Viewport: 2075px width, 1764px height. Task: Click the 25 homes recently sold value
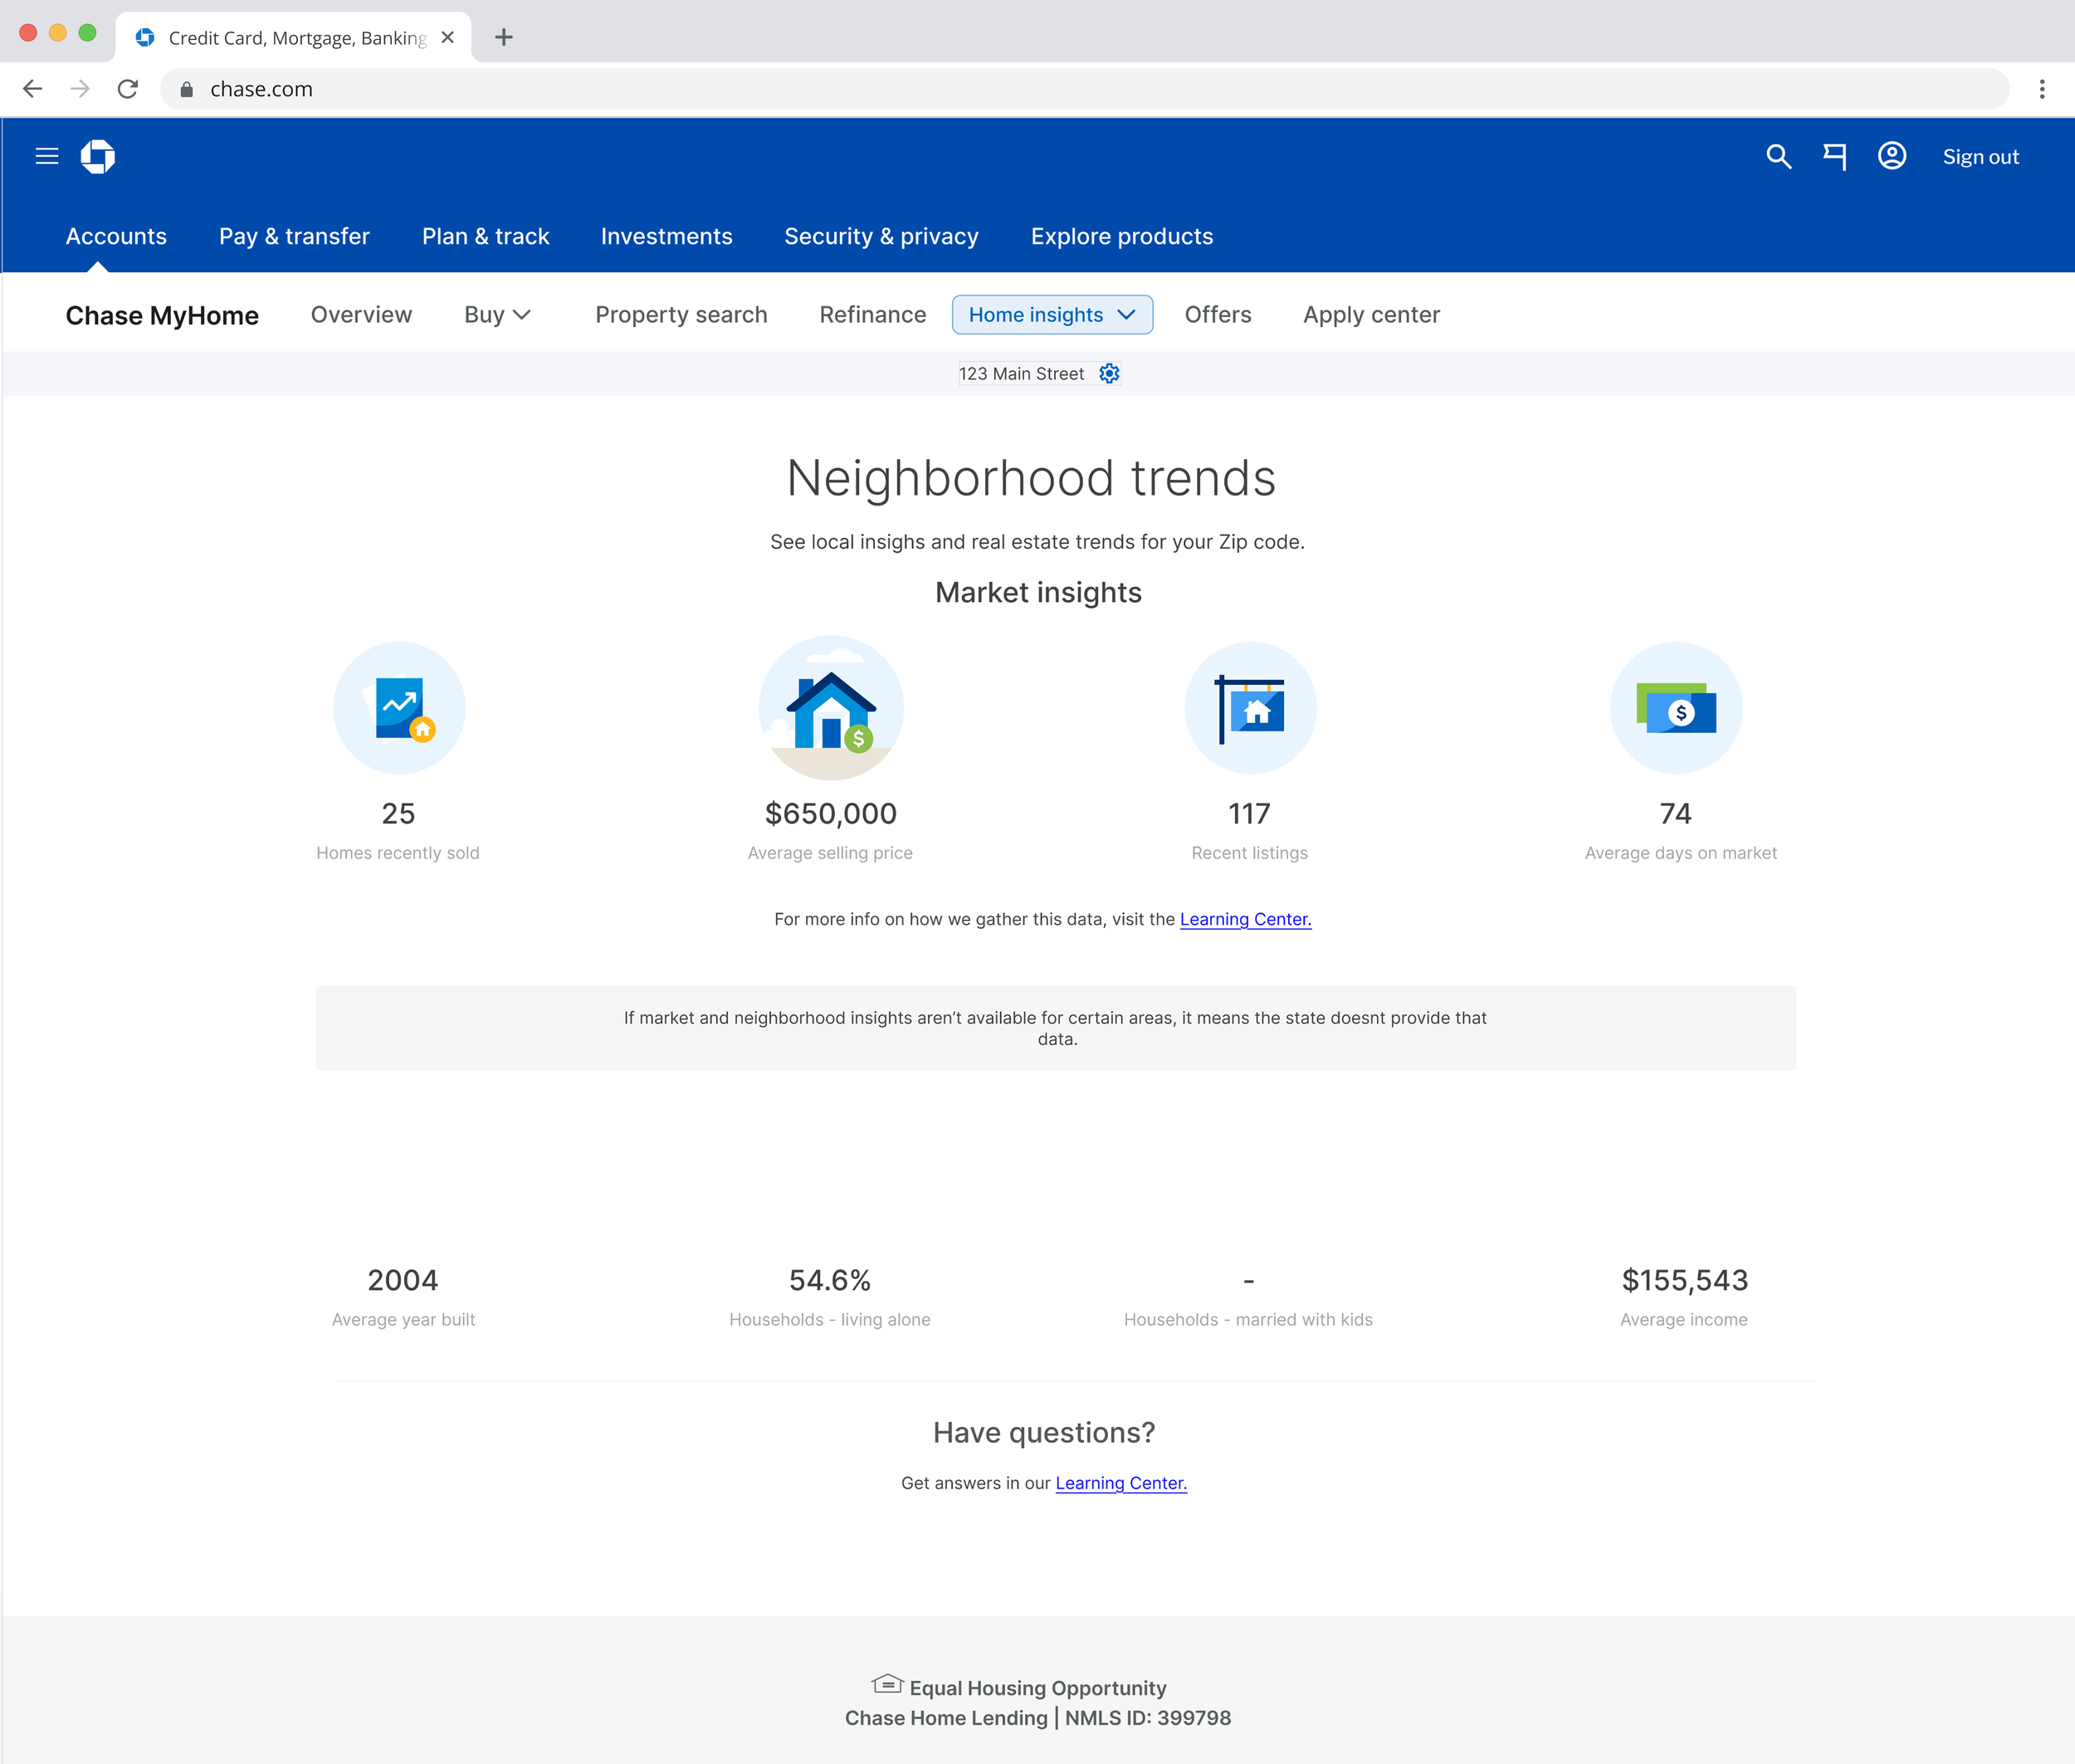pos(398,813)
